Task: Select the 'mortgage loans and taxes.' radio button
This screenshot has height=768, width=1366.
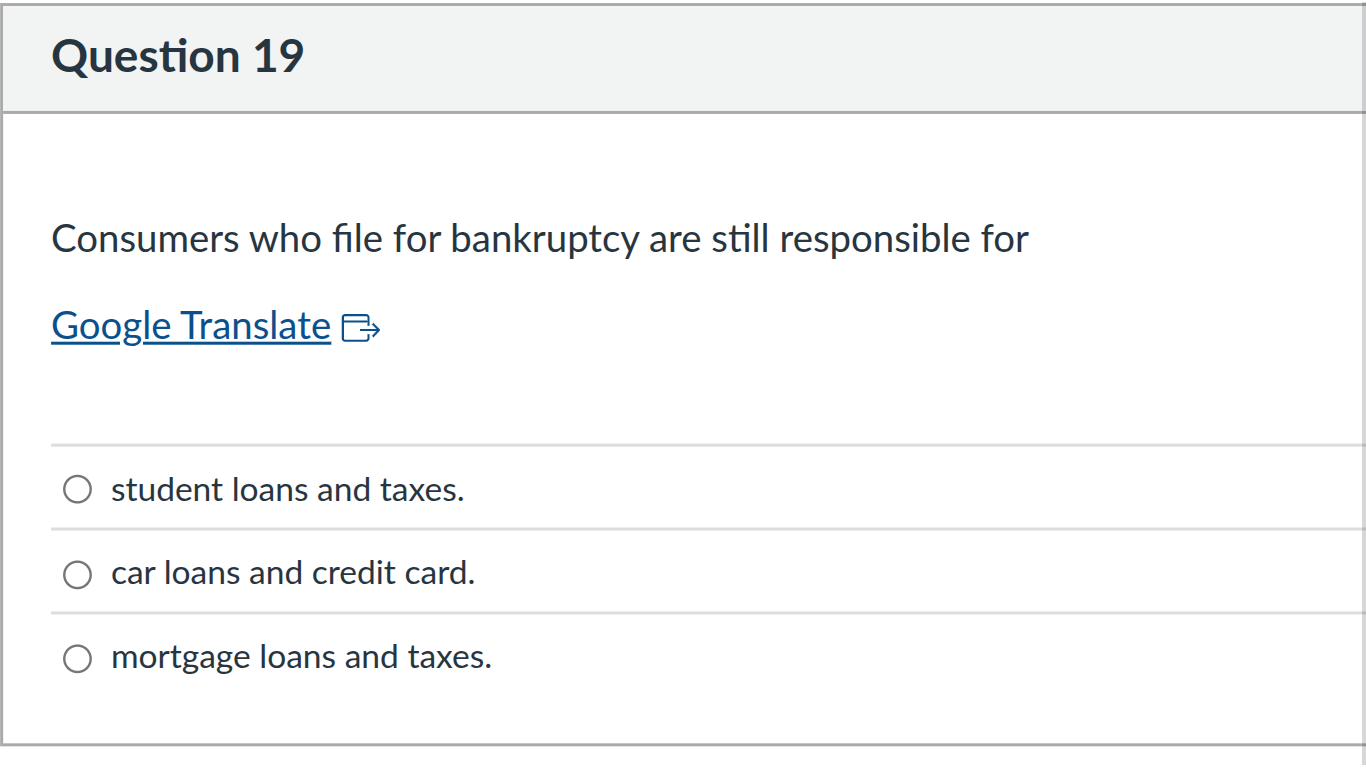Action: click(x=77, y=658)
